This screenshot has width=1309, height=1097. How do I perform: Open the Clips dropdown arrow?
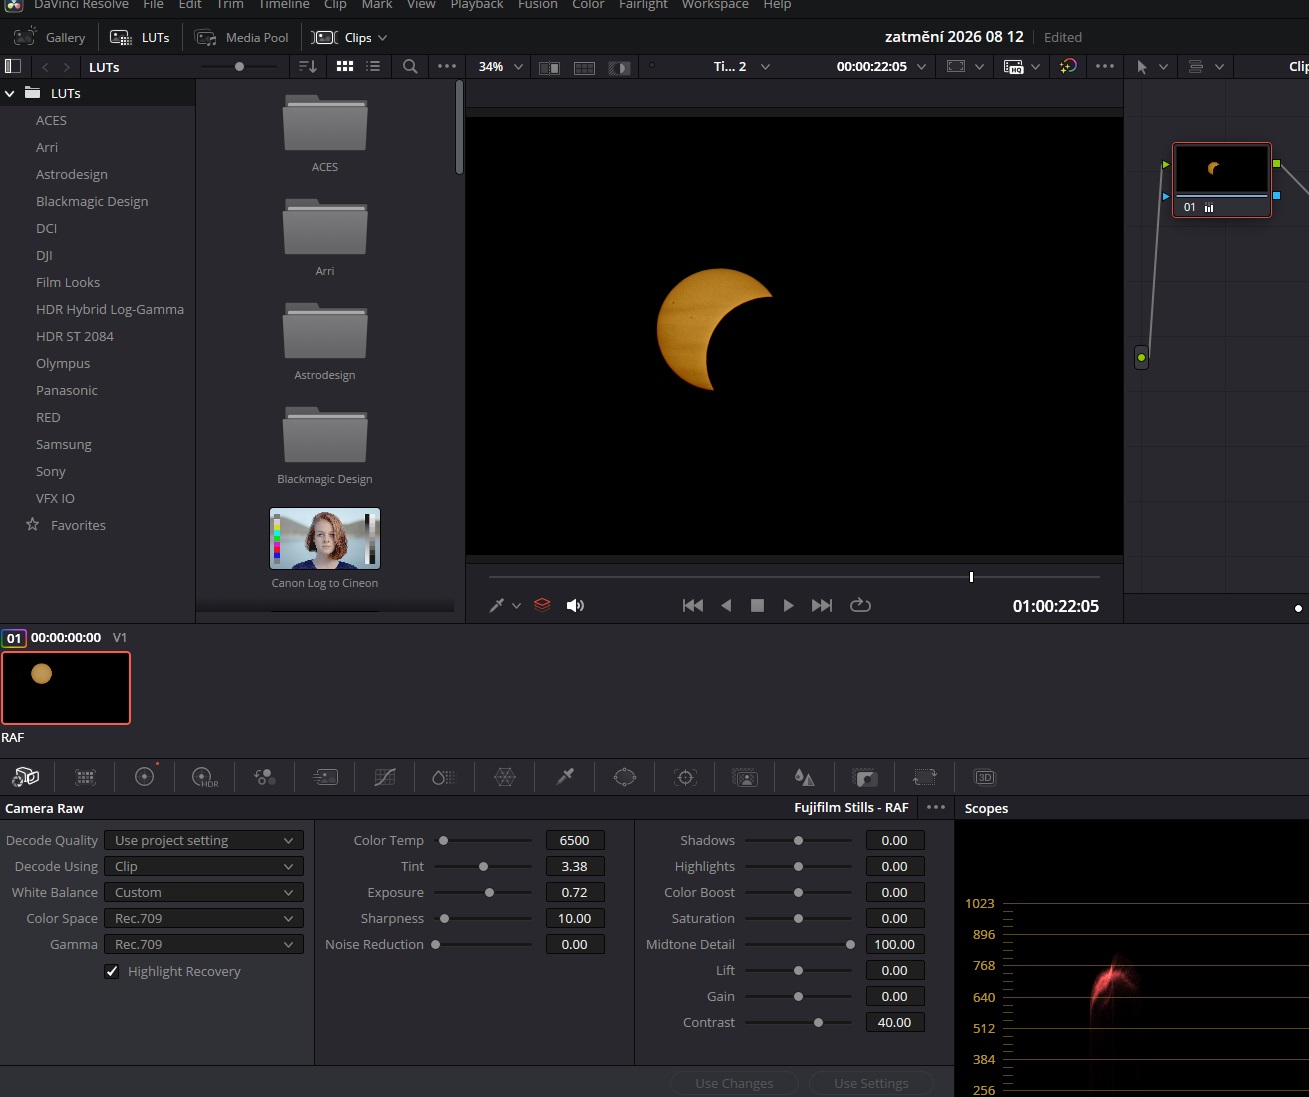coord(382,38)
